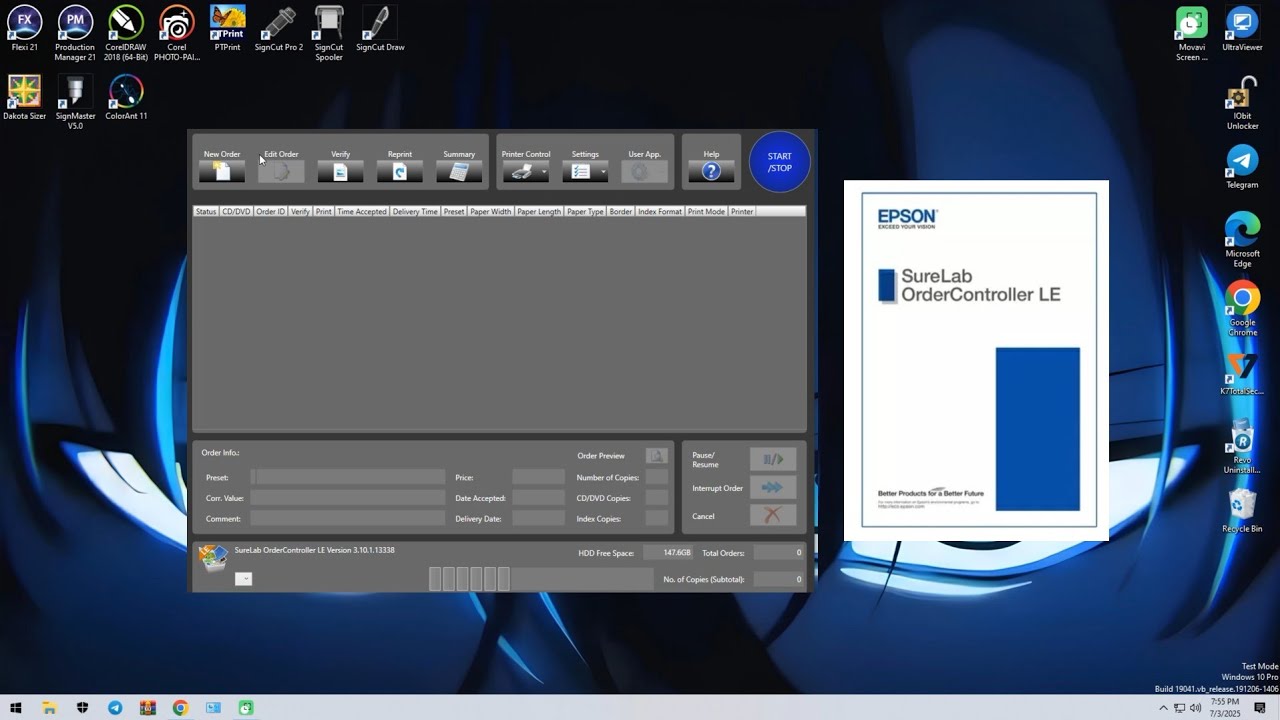Toggle the blue START/STOP button

click(x=779, y=162)
